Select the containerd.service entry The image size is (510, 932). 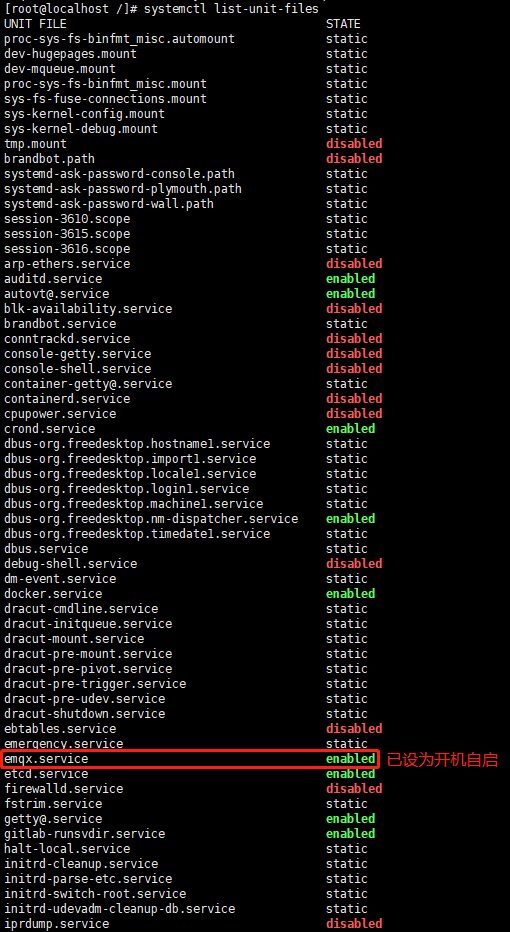coord(67,399)
